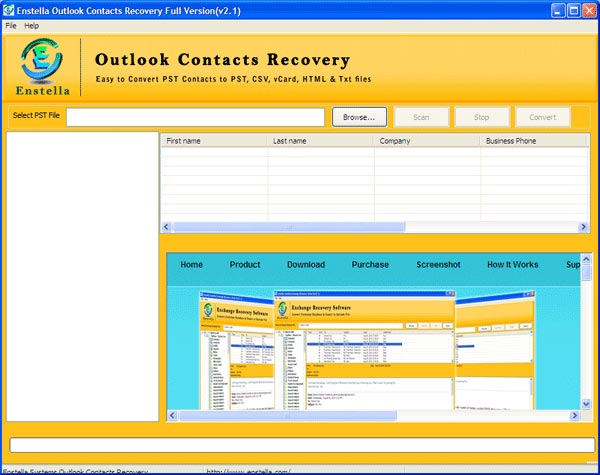Click the Exchange Recovery Software screenshot thumbnail
Screen dimensions: 600x475
364,350
